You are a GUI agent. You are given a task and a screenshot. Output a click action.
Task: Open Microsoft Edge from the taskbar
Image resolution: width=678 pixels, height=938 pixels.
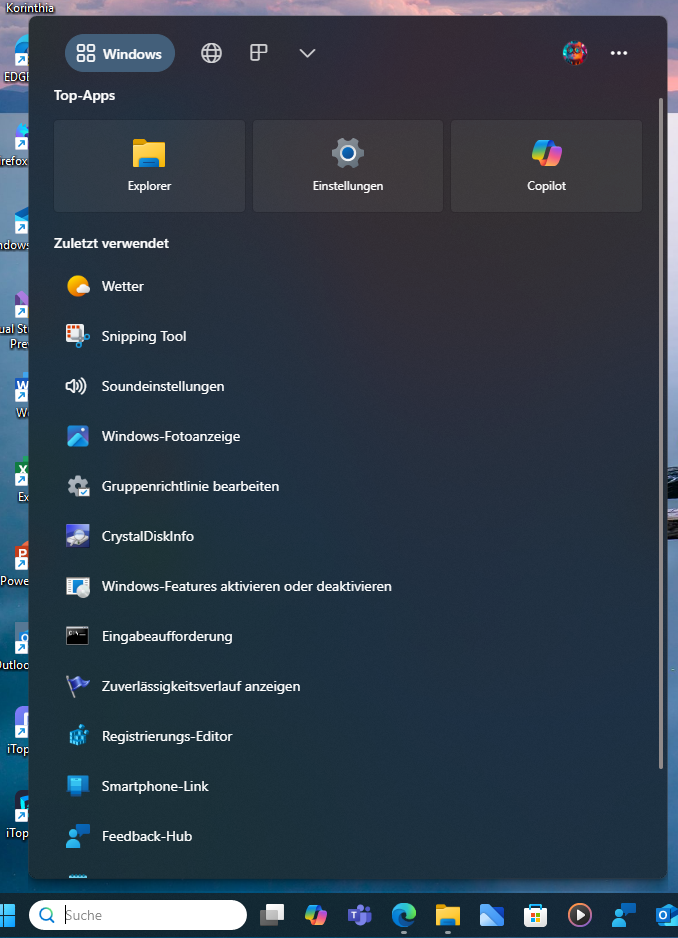click(x=403, y=915)
